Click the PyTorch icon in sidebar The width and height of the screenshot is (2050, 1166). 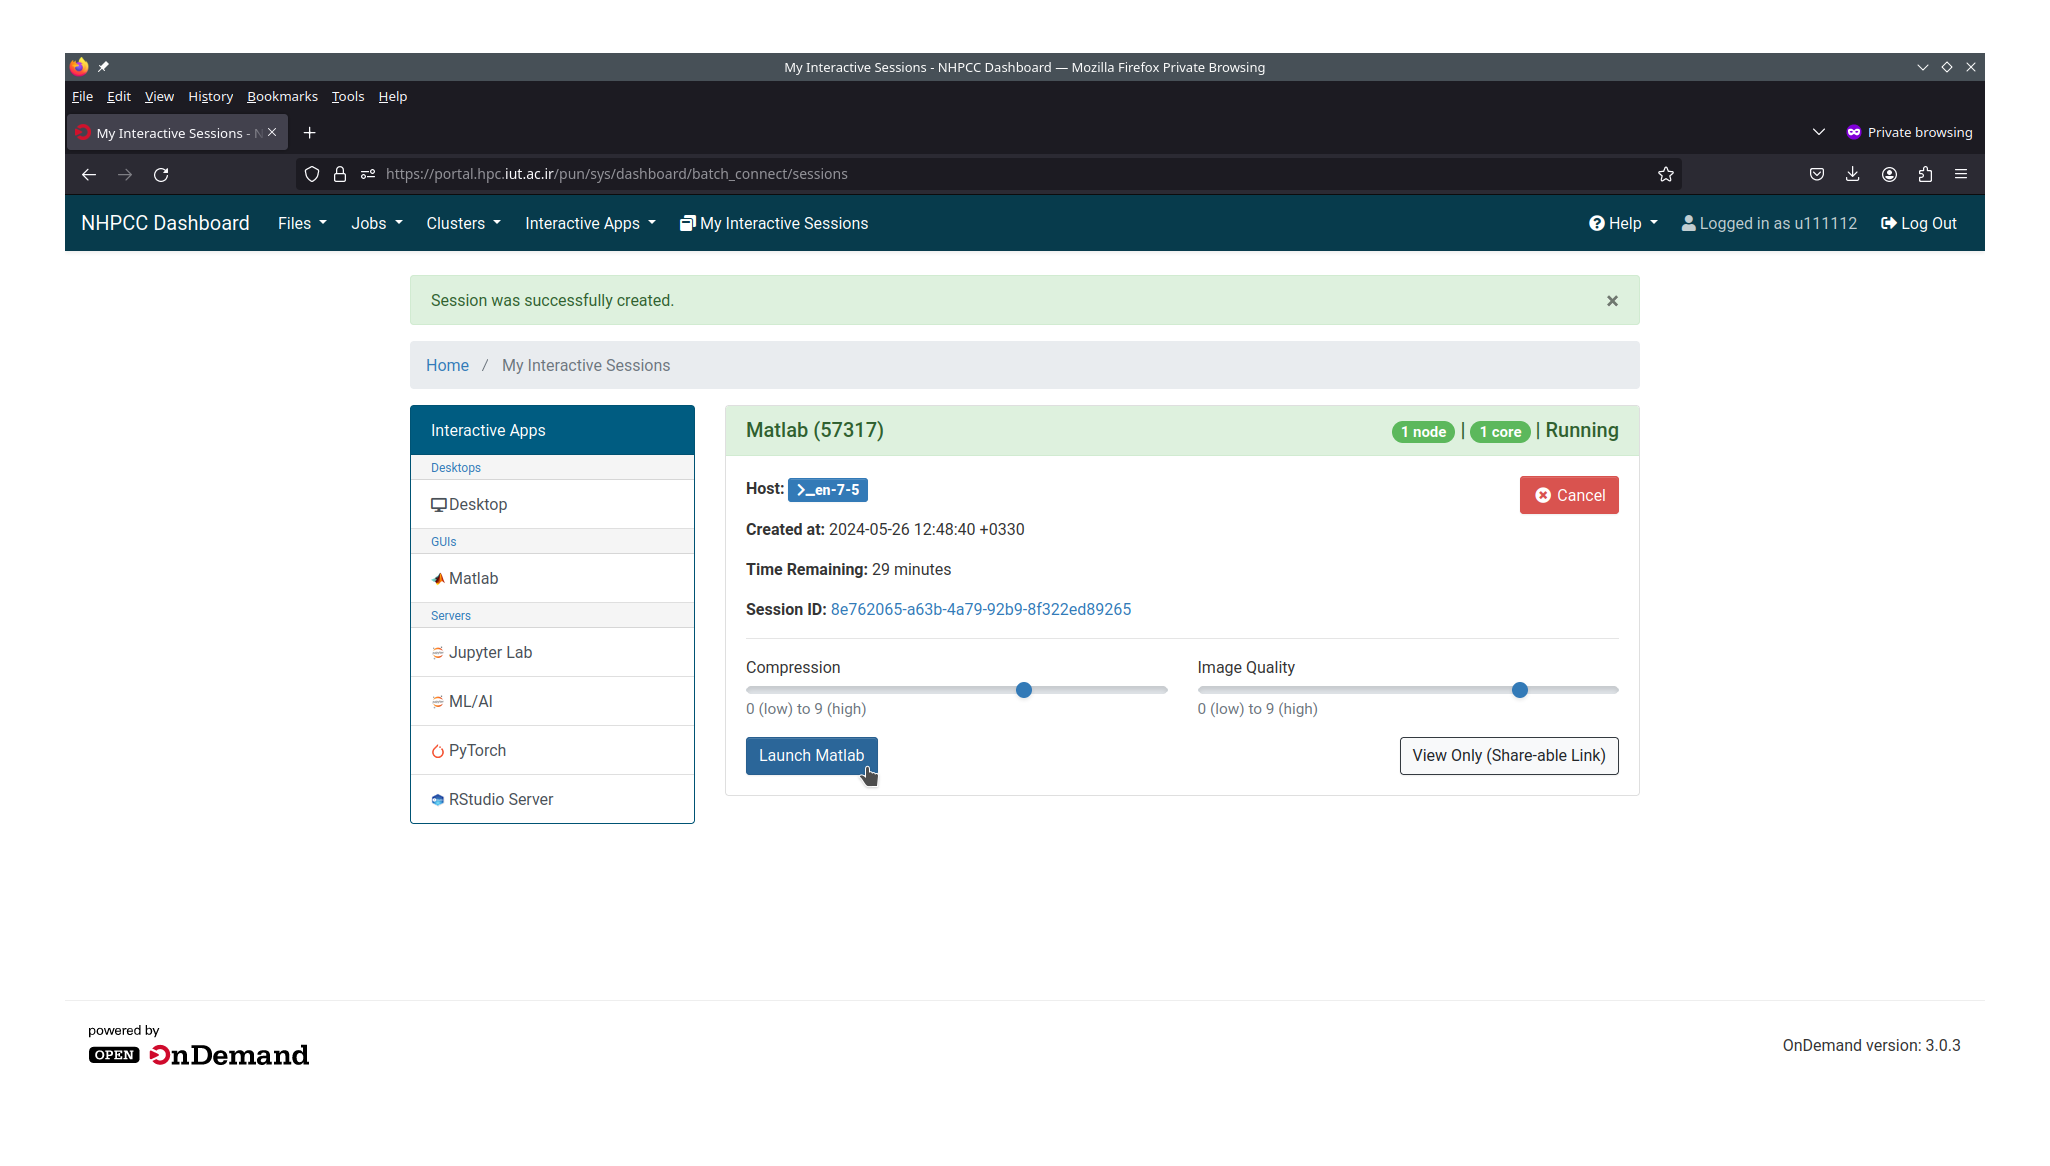(439, 751)
